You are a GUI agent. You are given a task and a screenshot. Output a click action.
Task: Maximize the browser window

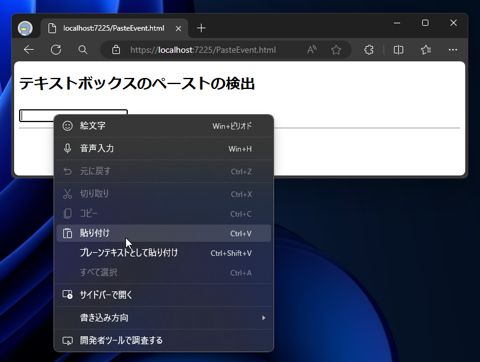425,23
